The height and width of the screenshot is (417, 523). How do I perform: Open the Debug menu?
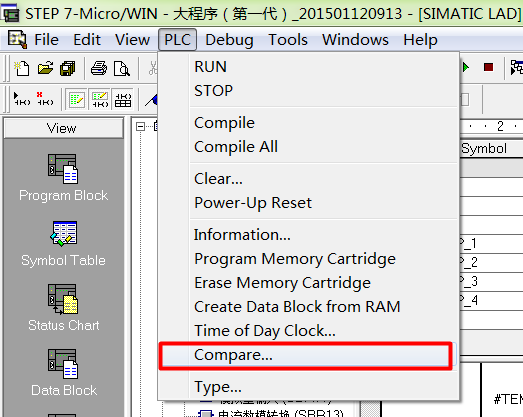tap(229, 40)
